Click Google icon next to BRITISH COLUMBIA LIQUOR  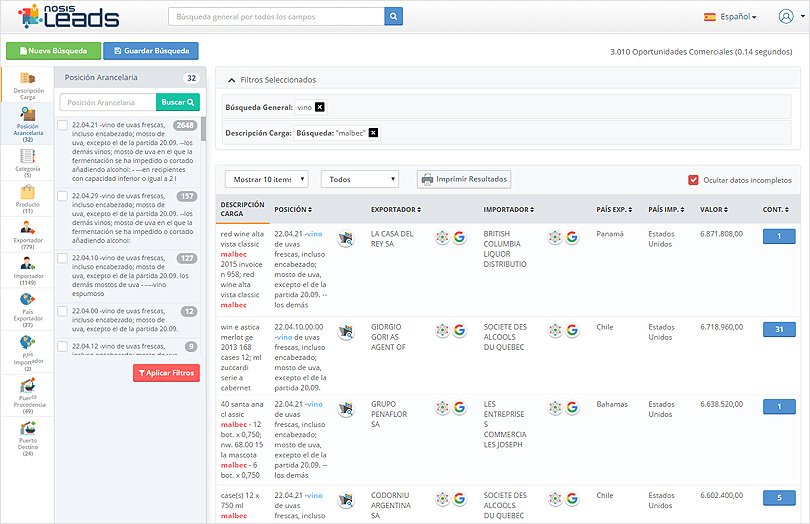tap(572, 237)
